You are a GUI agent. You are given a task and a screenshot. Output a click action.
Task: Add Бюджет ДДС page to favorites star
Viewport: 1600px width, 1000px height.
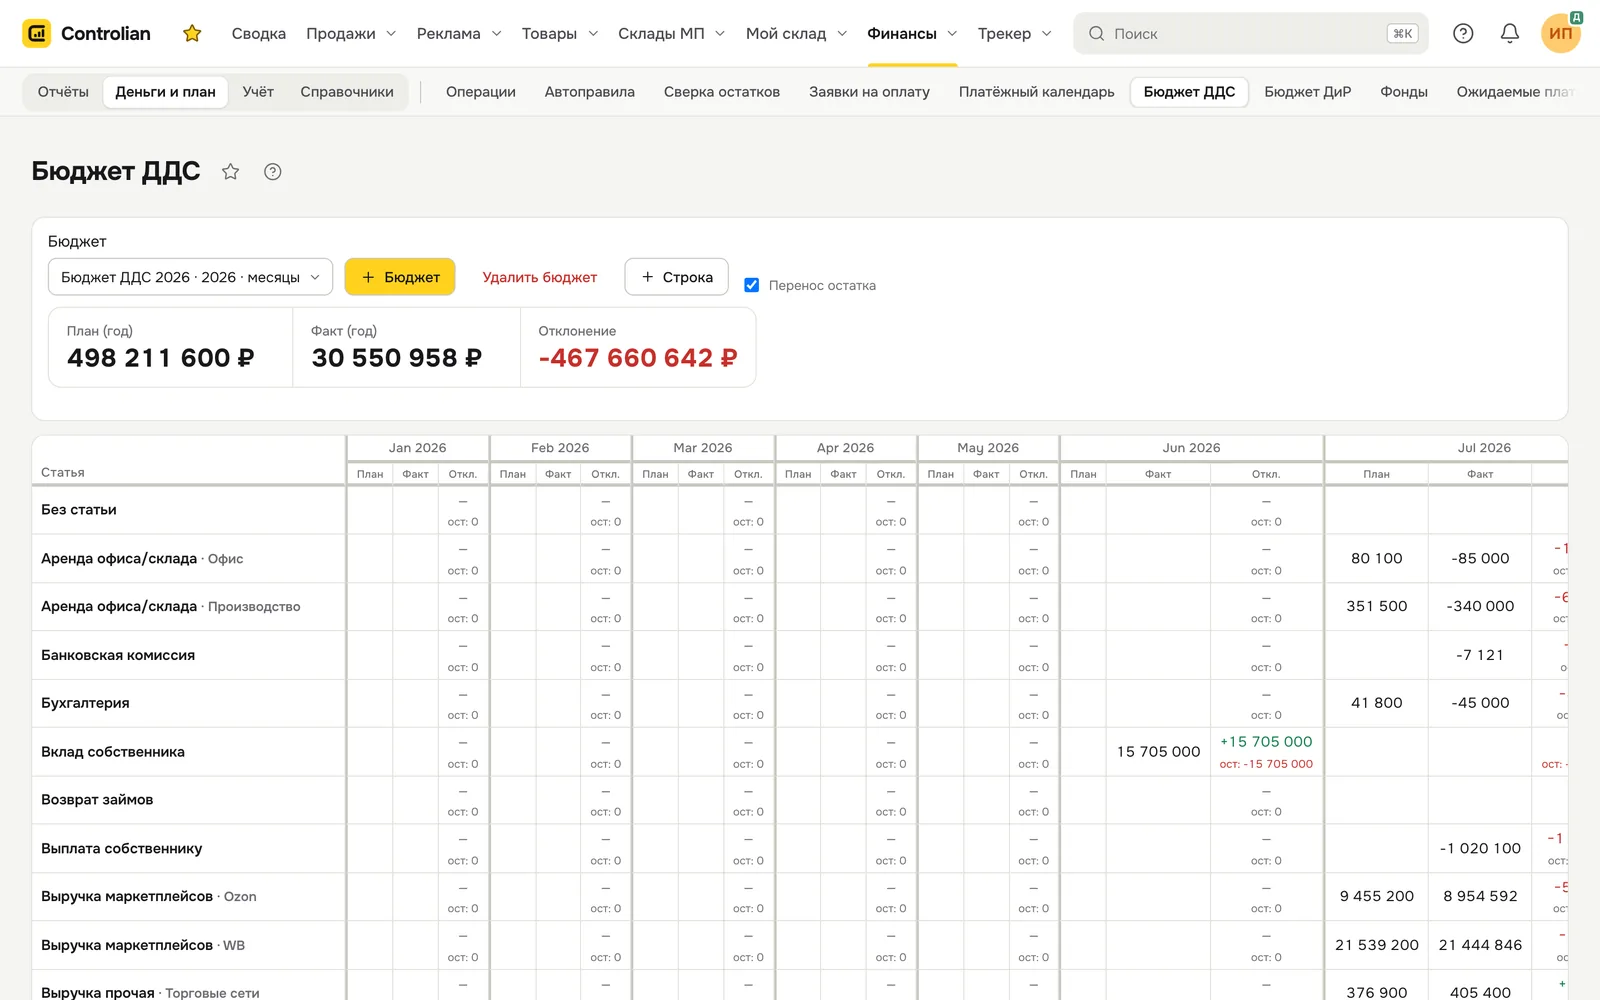(x=230, y=172)
